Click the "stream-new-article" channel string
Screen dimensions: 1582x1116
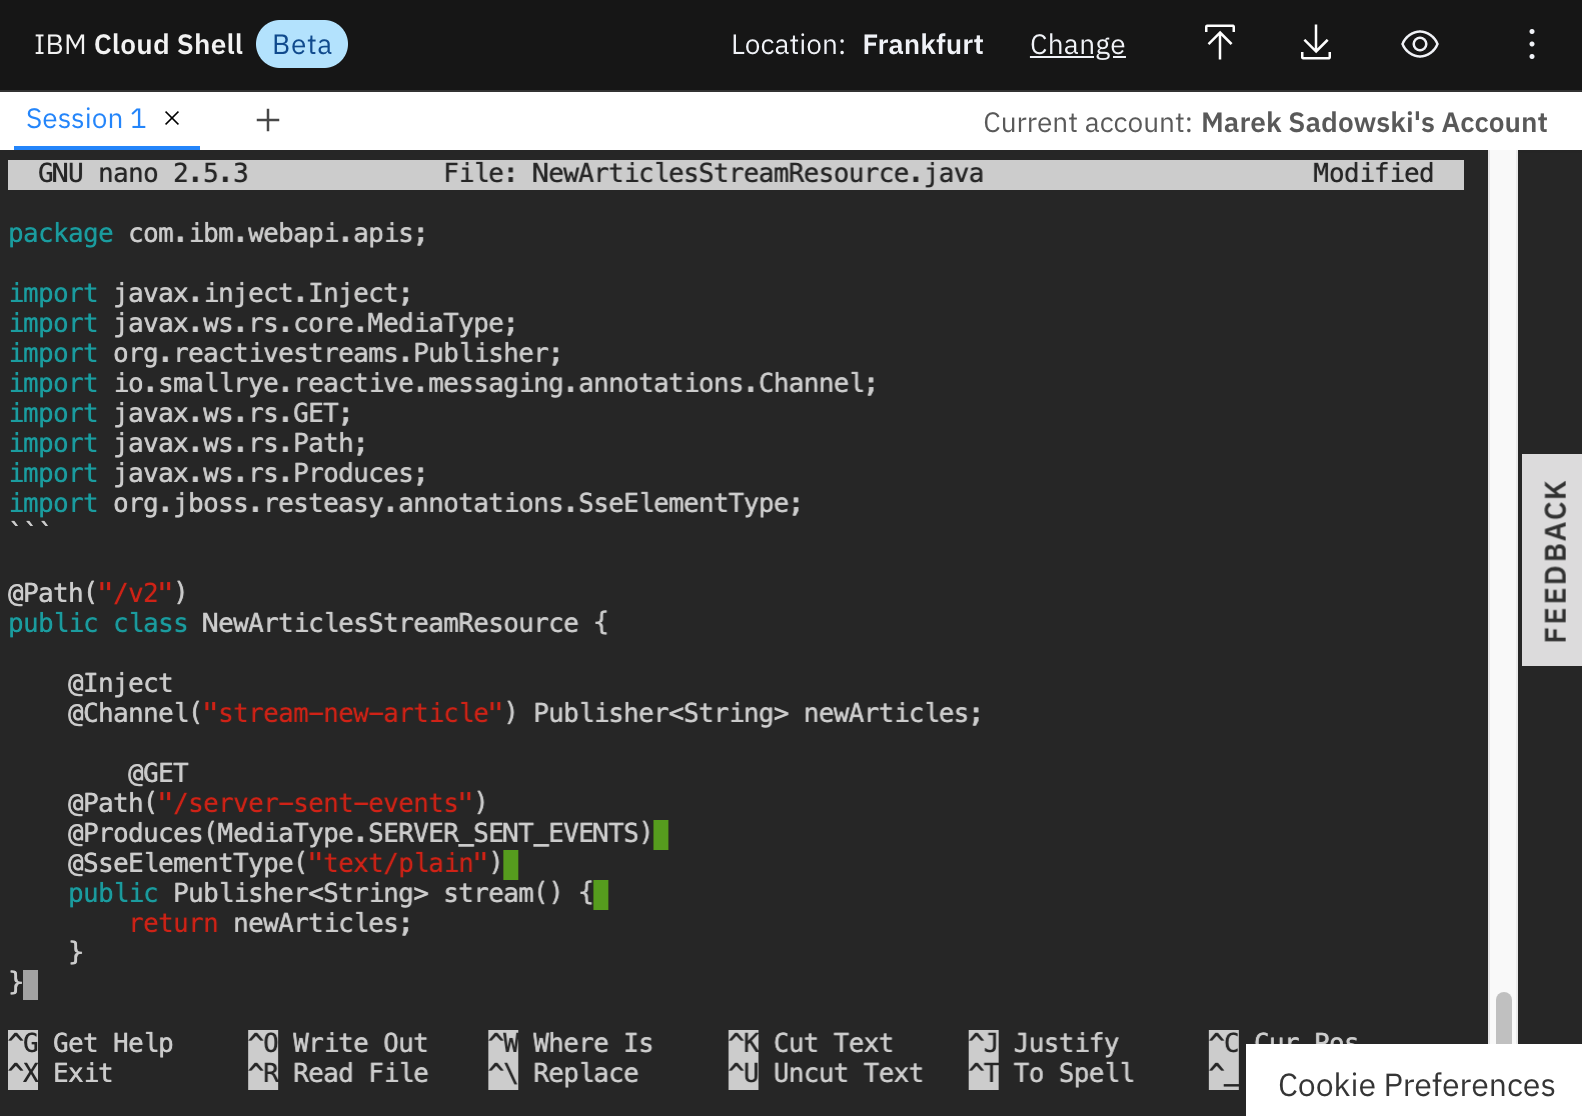(x=353, y=713)
